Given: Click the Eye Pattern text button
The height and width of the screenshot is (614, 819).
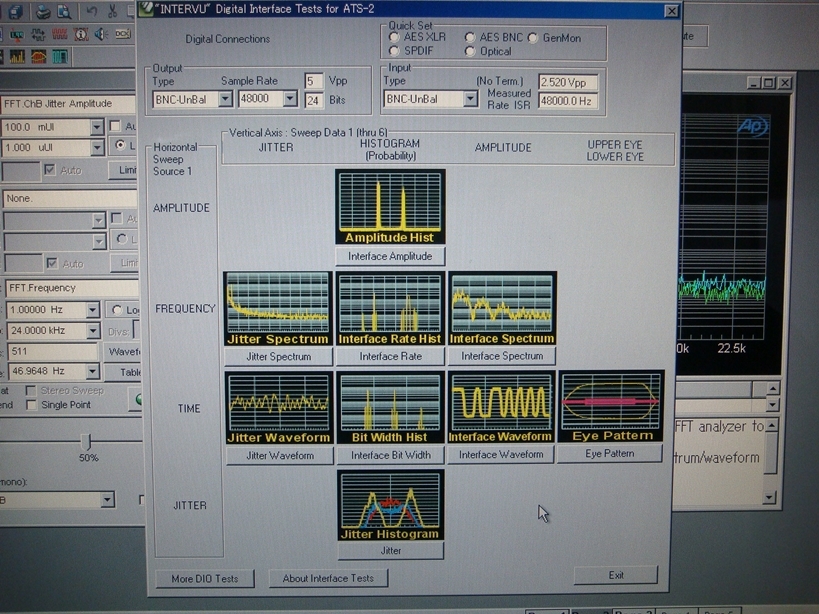Looking at the screenshot, I should 610,454.
